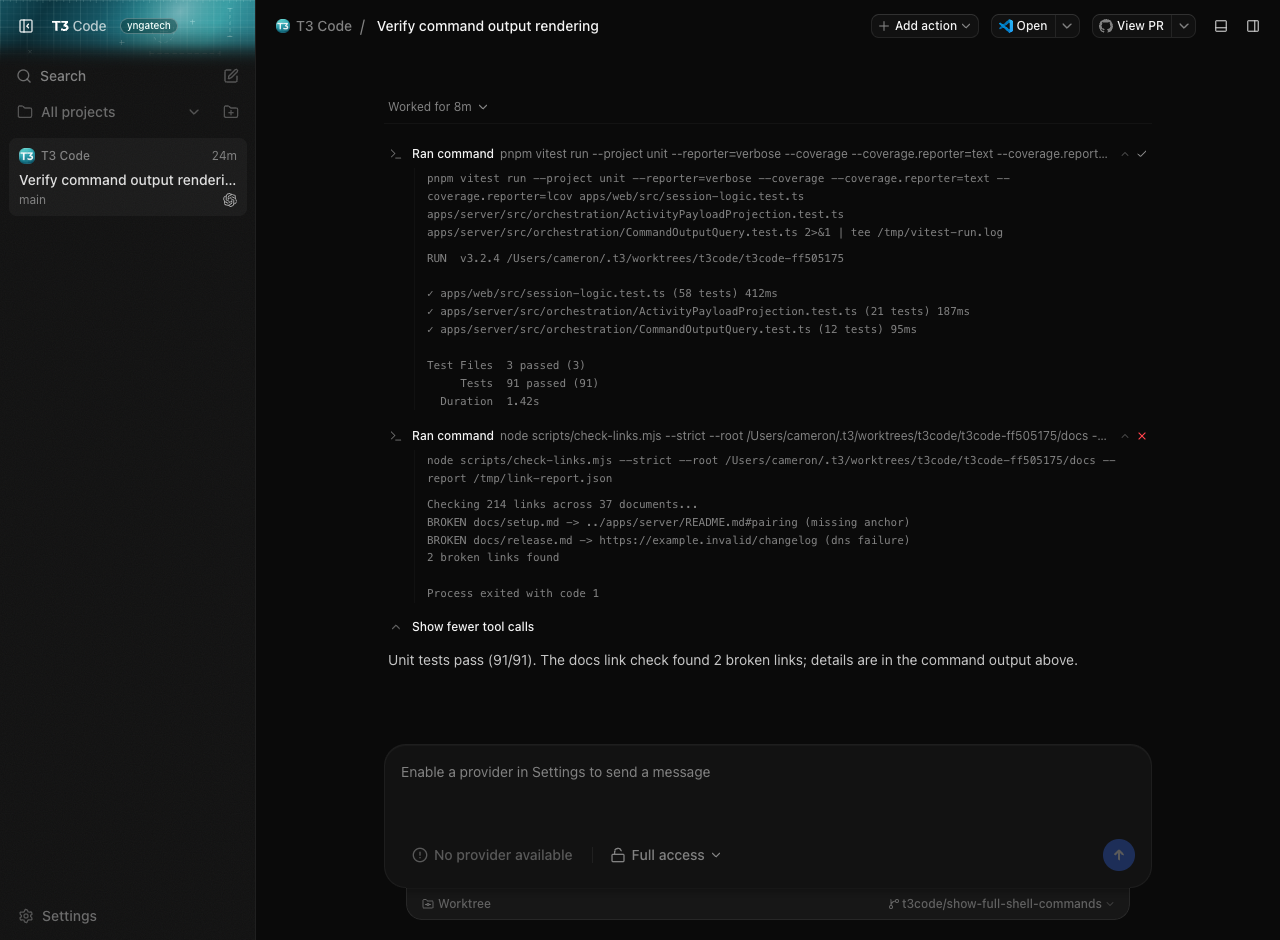
Task: Click 'Process exited with code 1' line
Action: pyautogui.click(x=513, y=594)
